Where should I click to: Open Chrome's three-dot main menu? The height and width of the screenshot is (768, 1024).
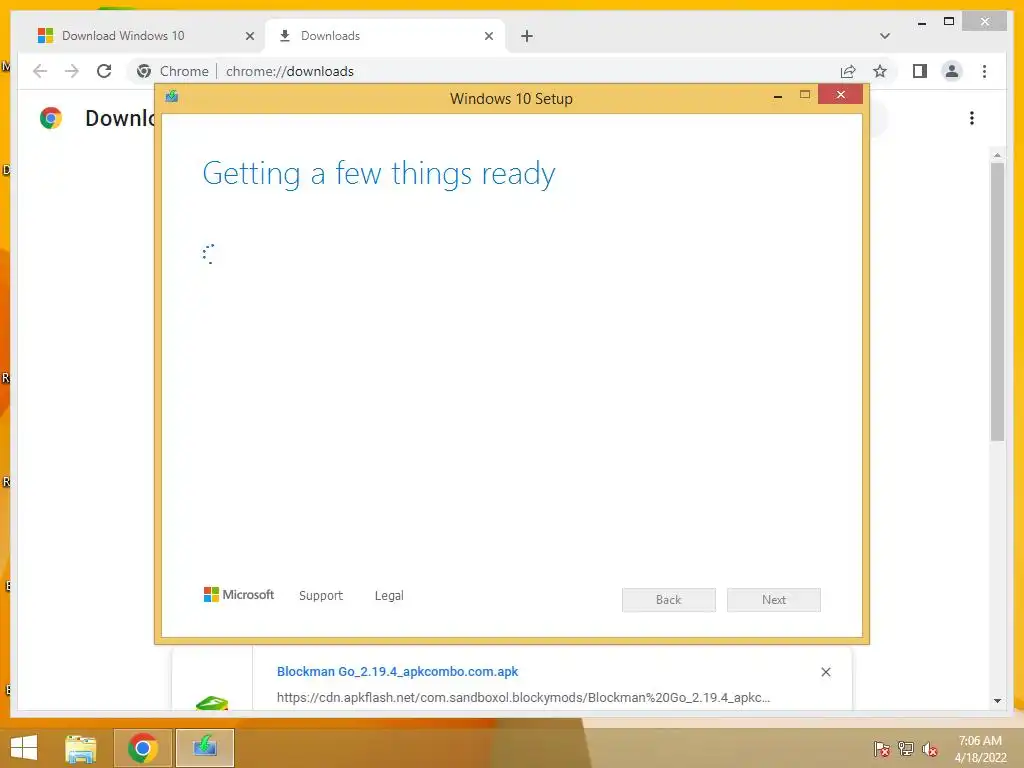(984, 71)
